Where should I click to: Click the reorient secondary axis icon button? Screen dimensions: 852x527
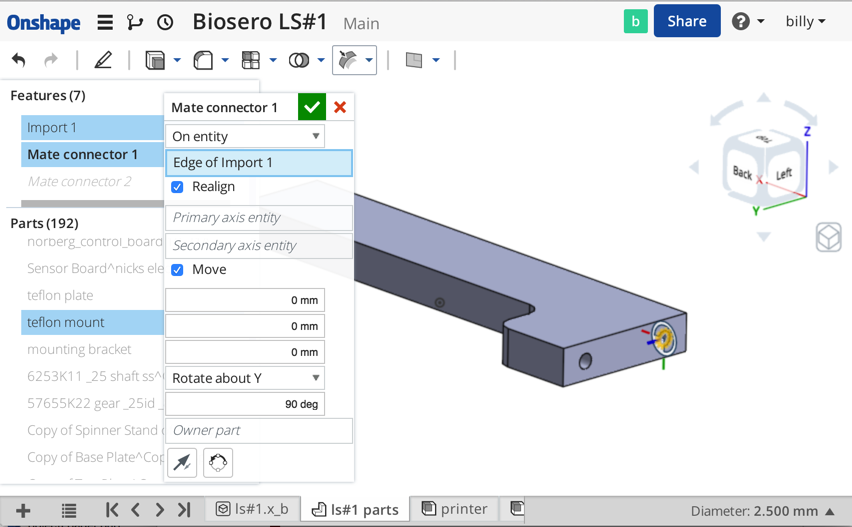pos(218,463)
